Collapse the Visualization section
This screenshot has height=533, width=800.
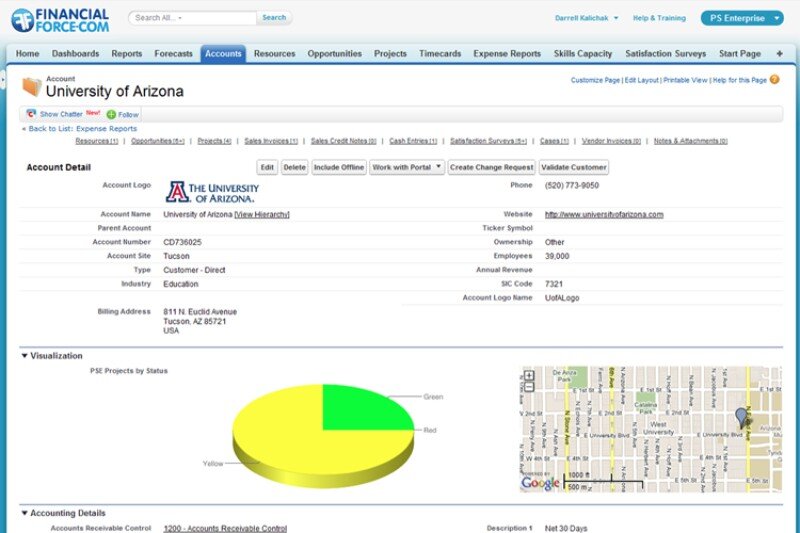[24, 355]
